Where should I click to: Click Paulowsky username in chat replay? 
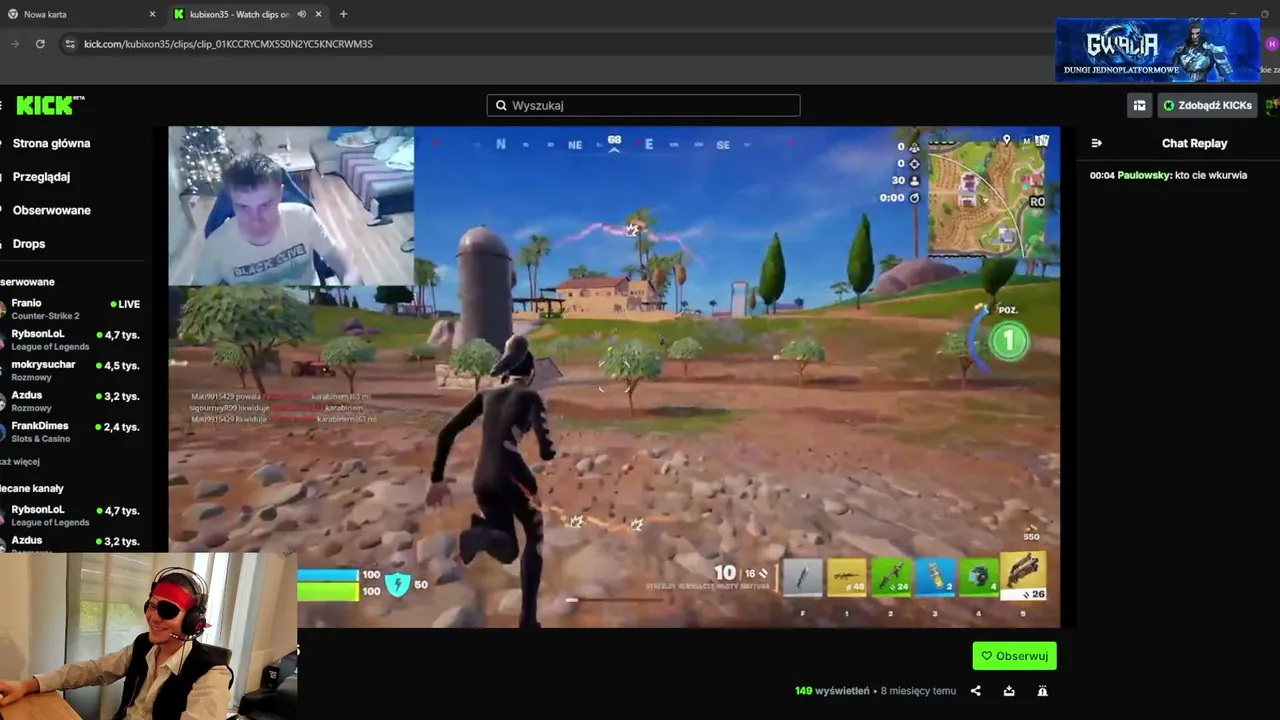1143,175
